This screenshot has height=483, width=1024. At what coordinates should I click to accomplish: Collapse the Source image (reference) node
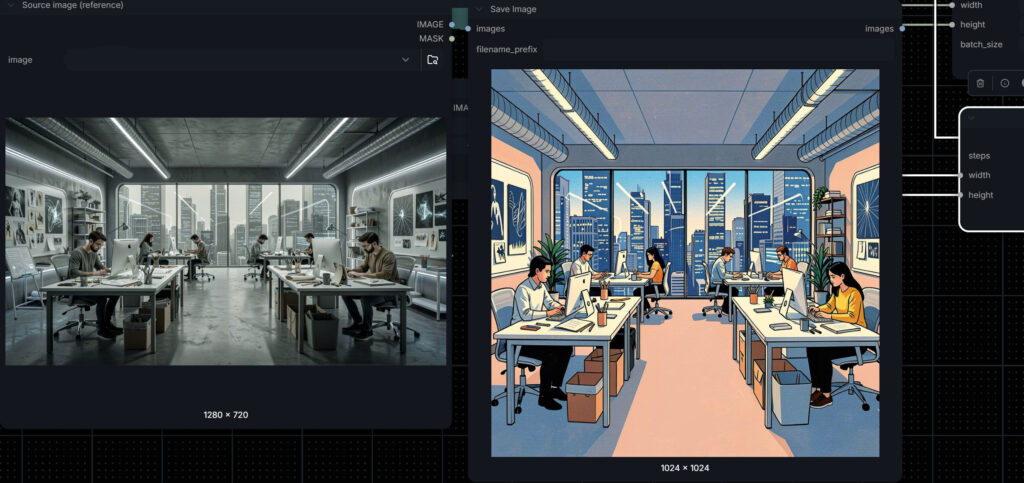click(11, 5)
